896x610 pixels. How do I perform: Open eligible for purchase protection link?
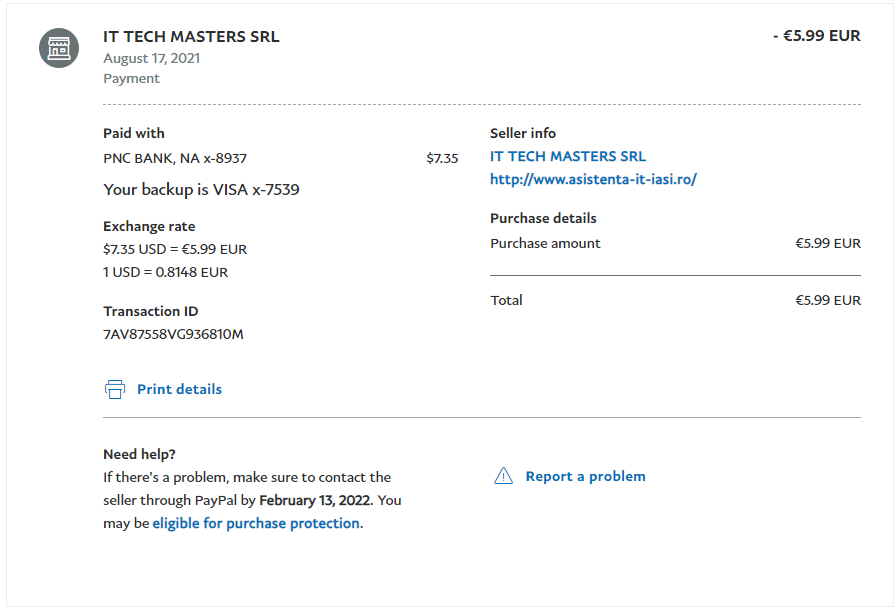[255, 523]
